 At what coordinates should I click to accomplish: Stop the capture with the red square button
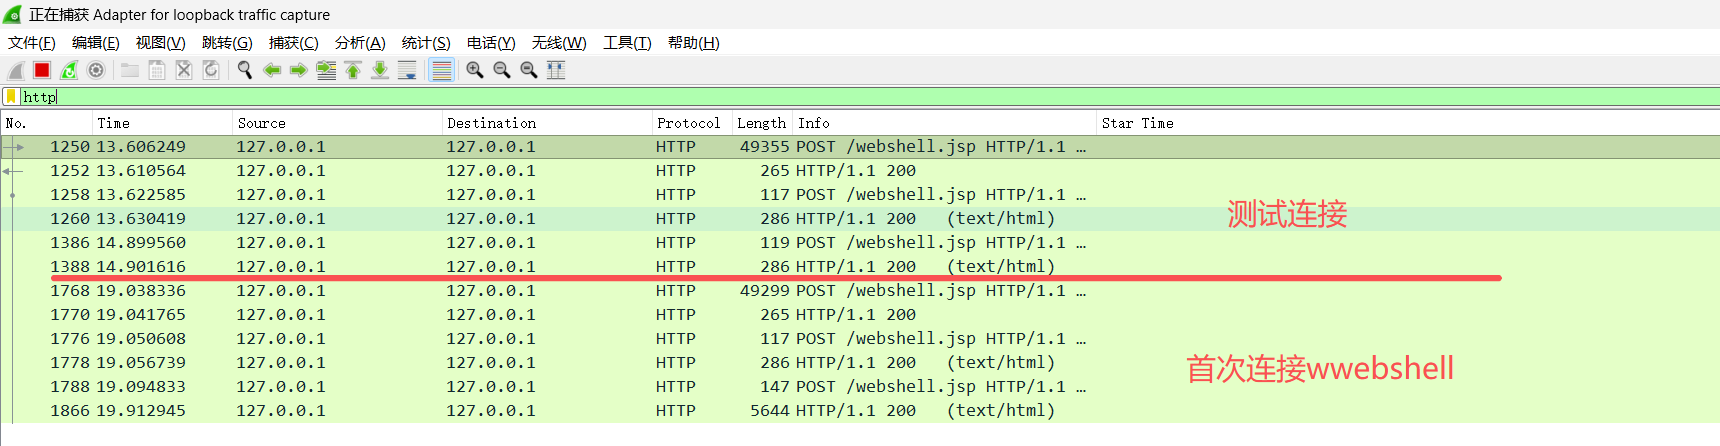coord(42,70)
